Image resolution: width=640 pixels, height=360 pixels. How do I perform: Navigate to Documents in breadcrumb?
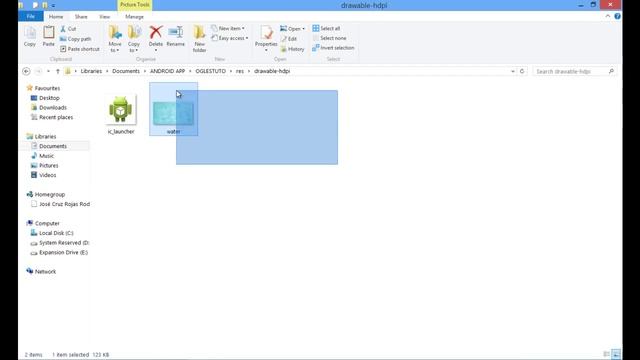point(126,71)
